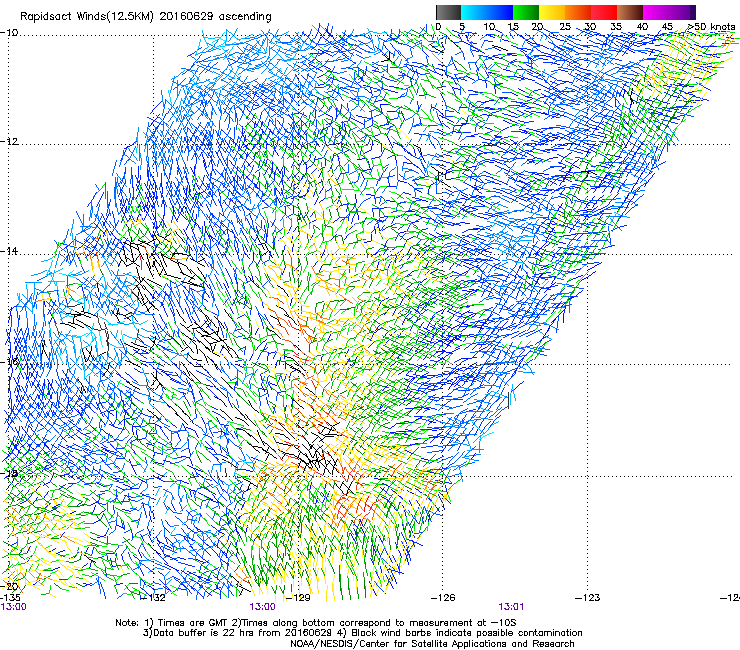Click the '-132' longitude axis label
The image size is (740, 650).
click(154, 598)
